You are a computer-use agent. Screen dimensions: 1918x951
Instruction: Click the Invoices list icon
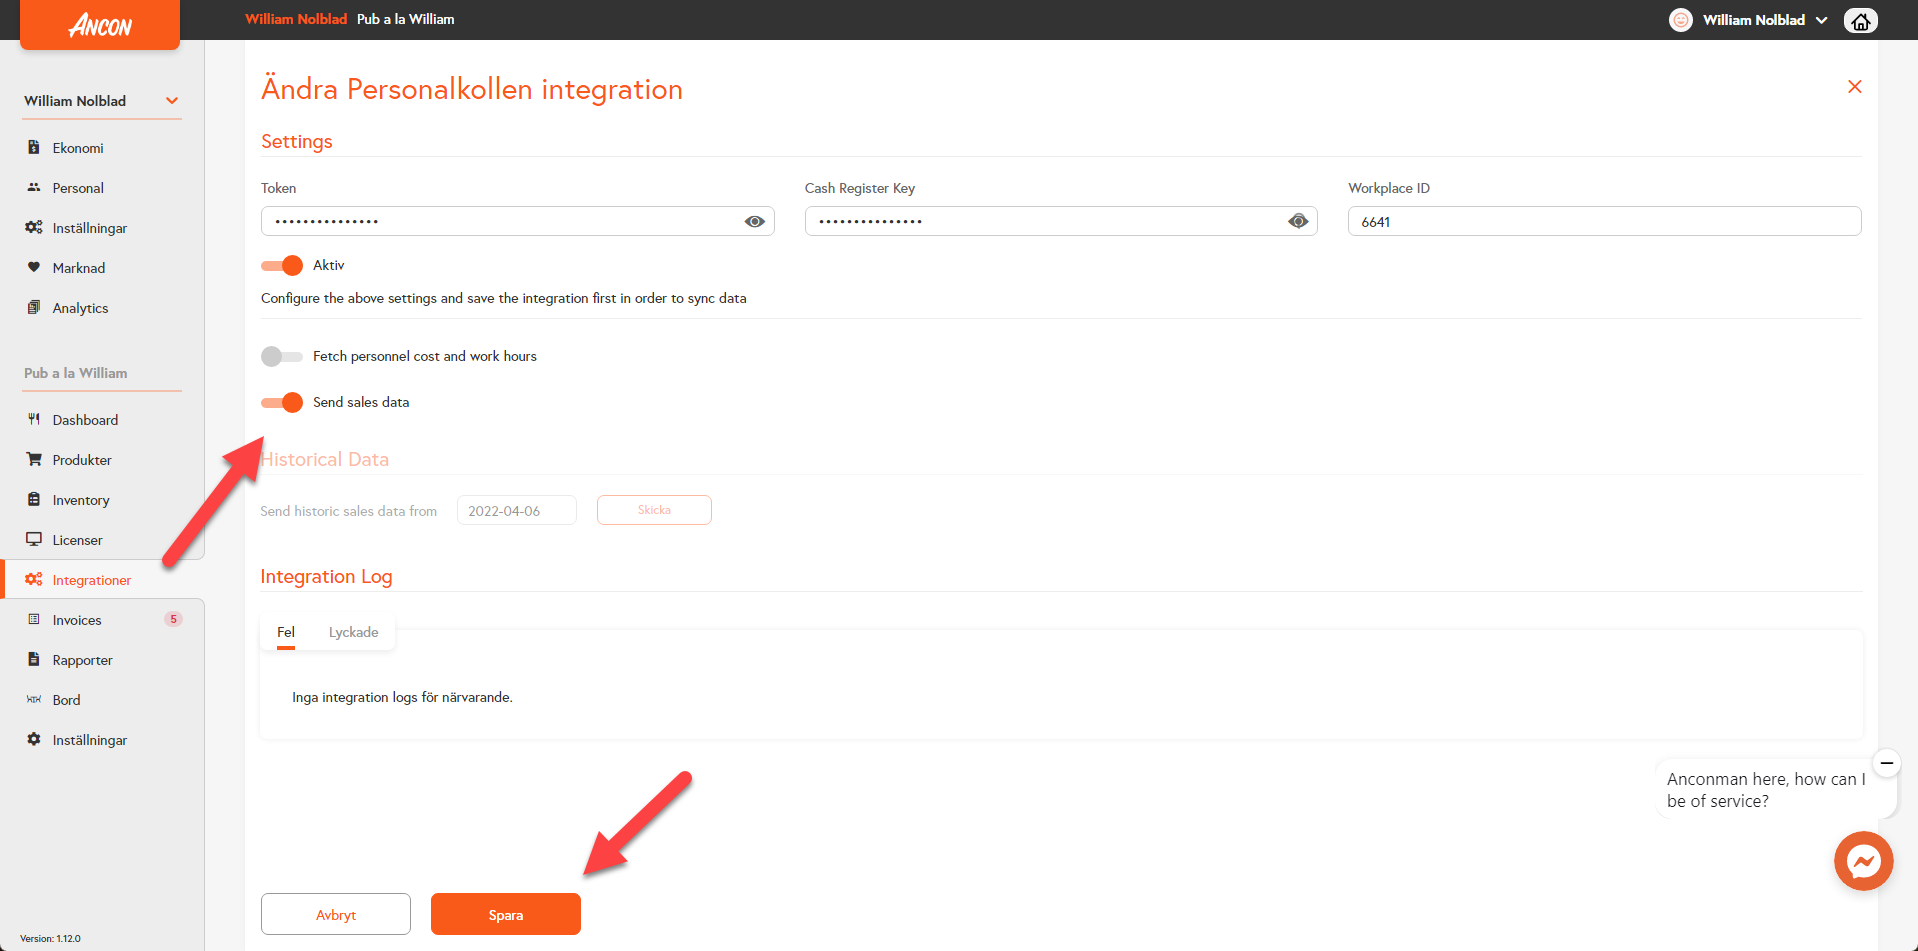coord(34,619)
